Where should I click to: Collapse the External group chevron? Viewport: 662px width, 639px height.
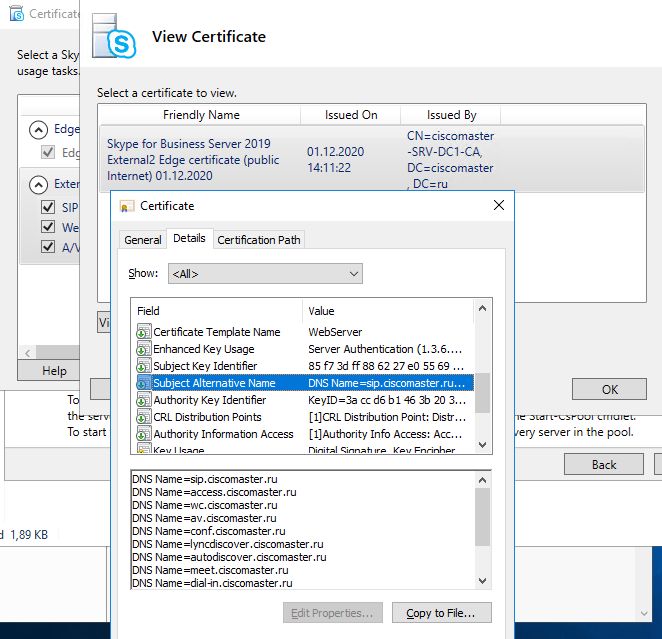pyautogui.click(x=38, y=184)
